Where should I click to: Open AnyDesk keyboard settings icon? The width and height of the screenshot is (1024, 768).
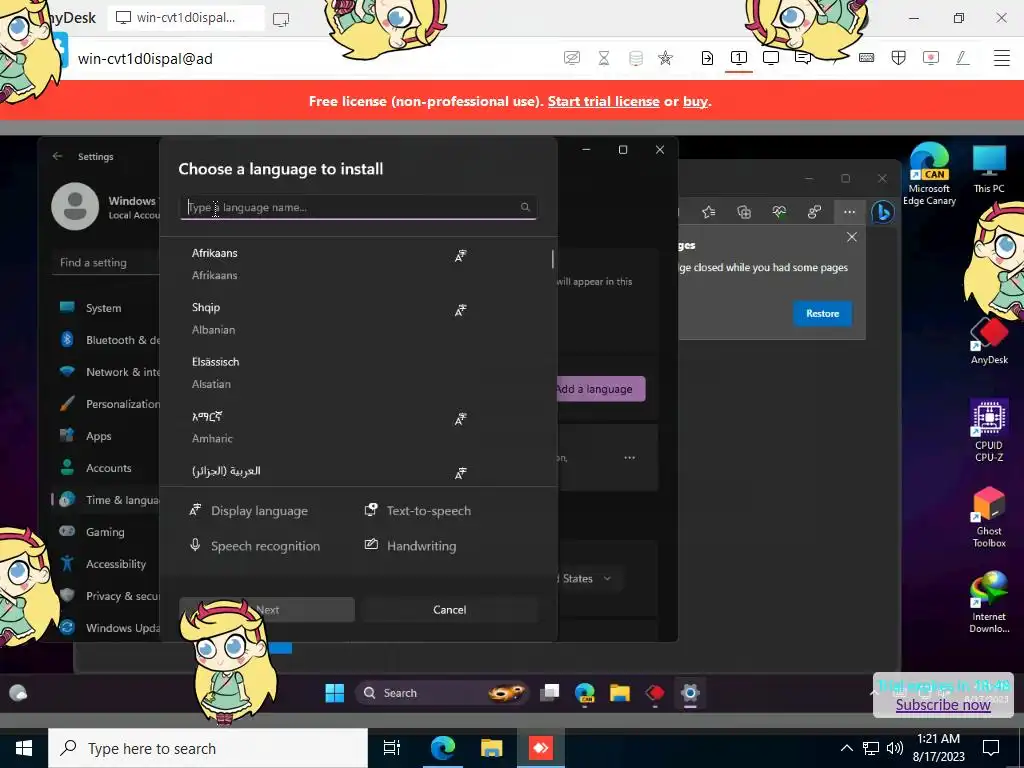[867, 58]
